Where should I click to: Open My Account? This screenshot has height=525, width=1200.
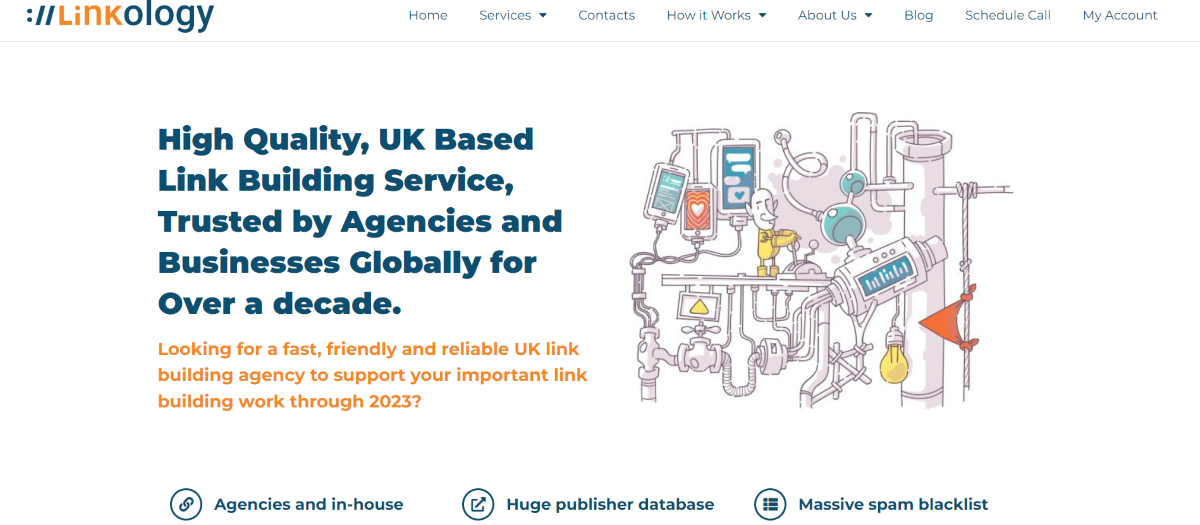[x=1120, y=15]
